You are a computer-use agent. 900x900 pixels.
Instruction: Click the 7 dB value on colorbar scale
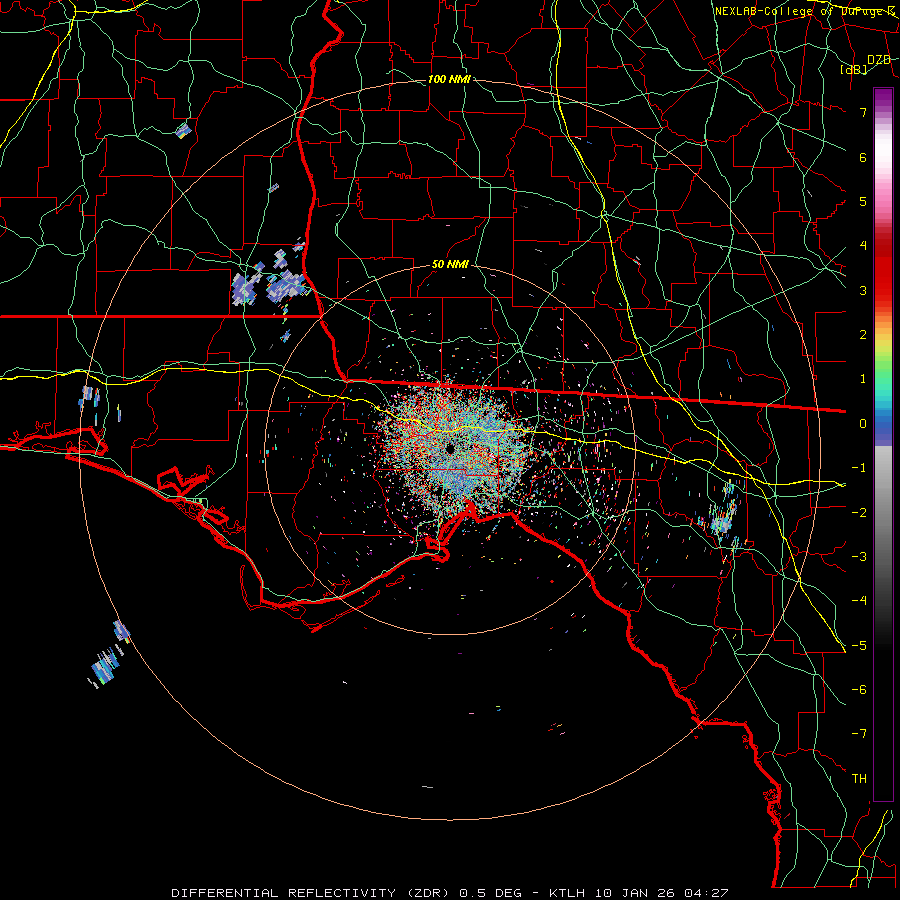click(863, 112)
